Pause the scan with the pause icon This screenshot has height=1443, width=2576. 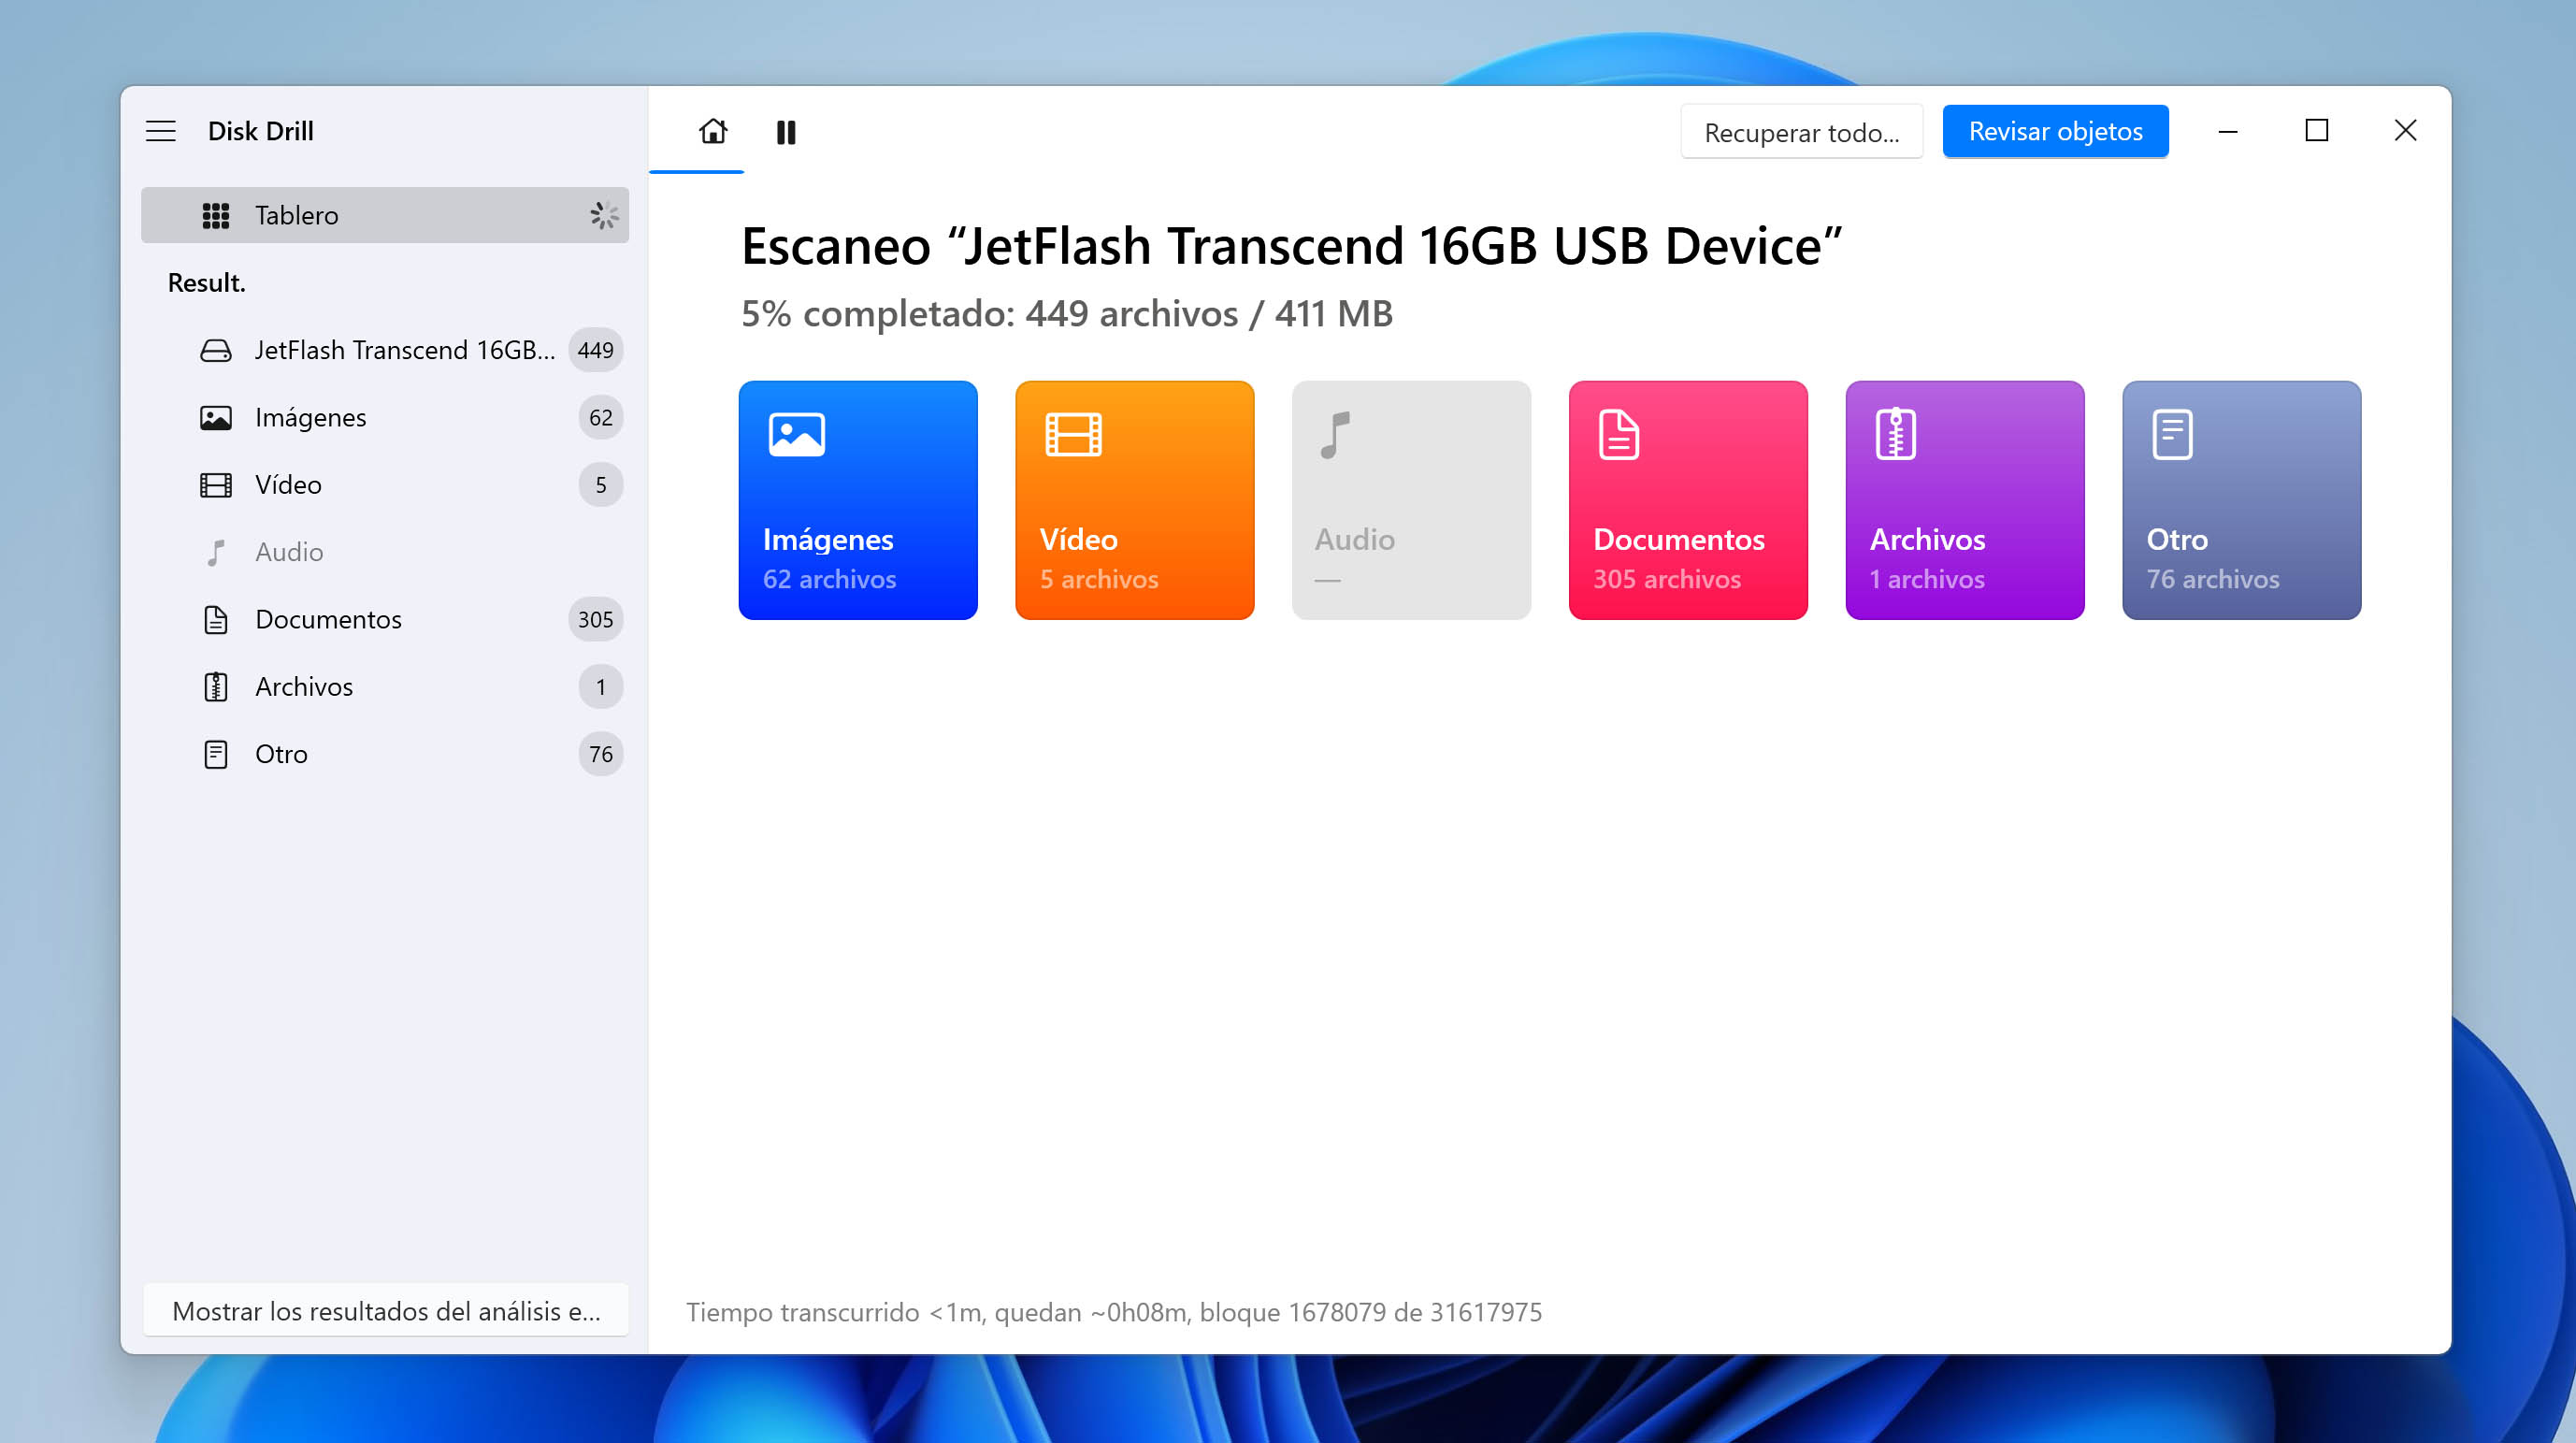pos(786,132)
